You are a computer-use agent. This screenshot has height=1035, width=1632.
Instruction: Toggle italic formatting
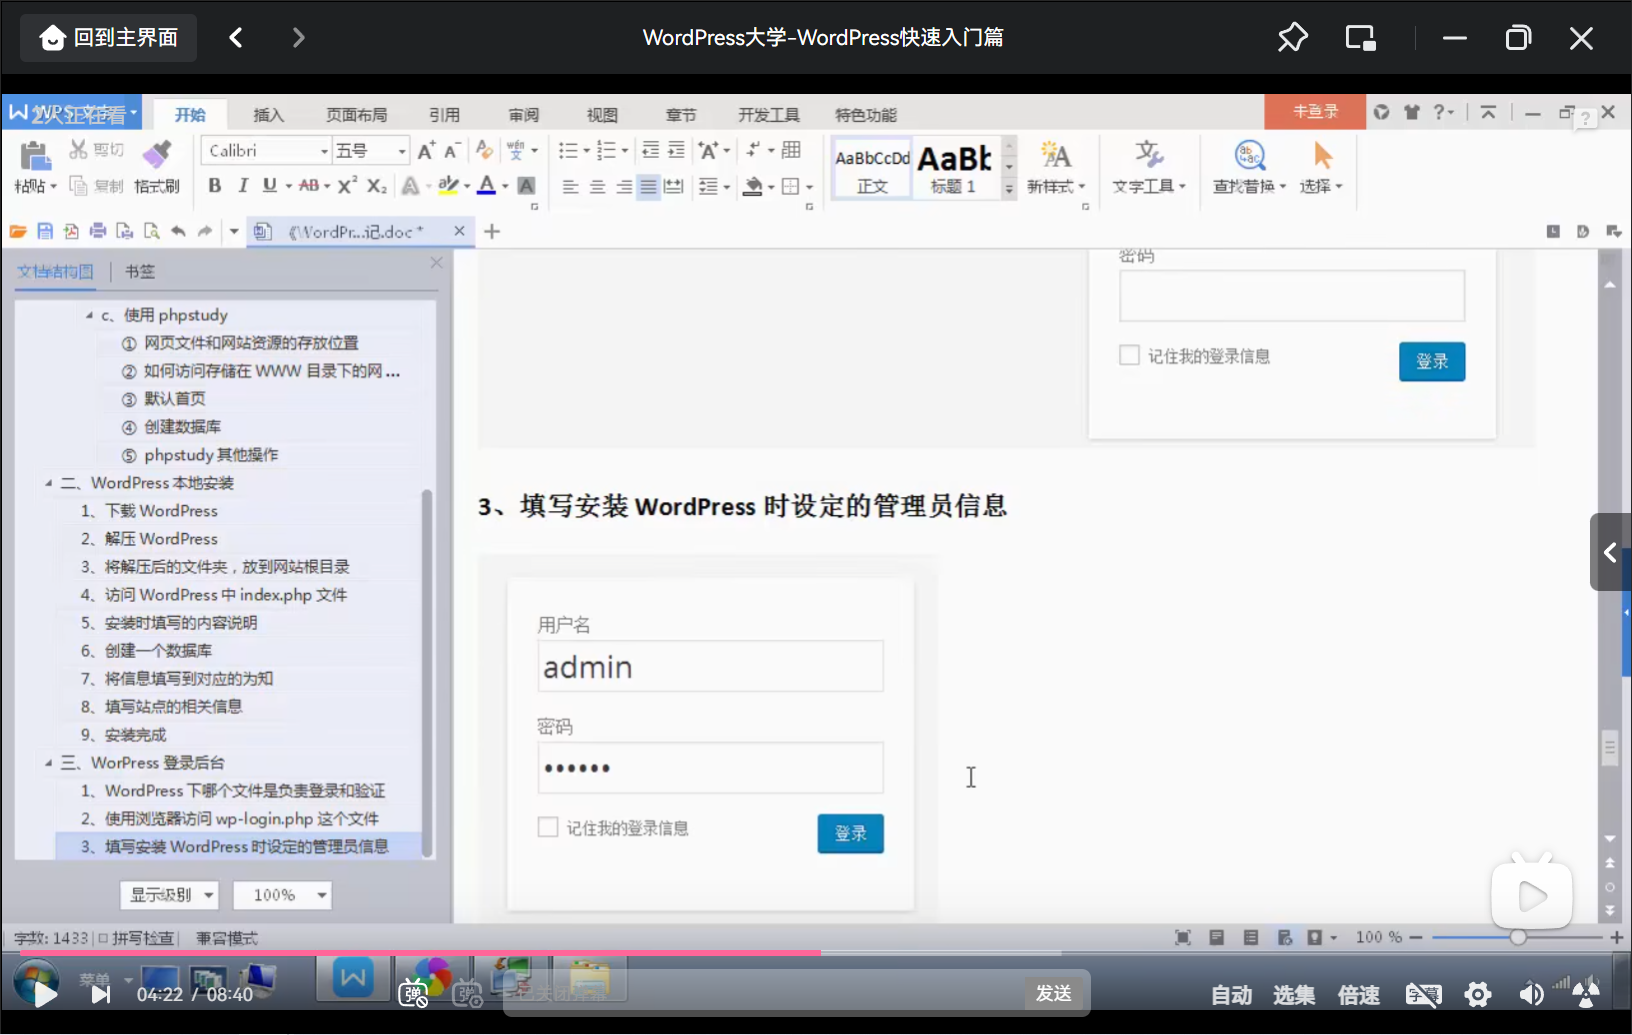click(242, 186)
